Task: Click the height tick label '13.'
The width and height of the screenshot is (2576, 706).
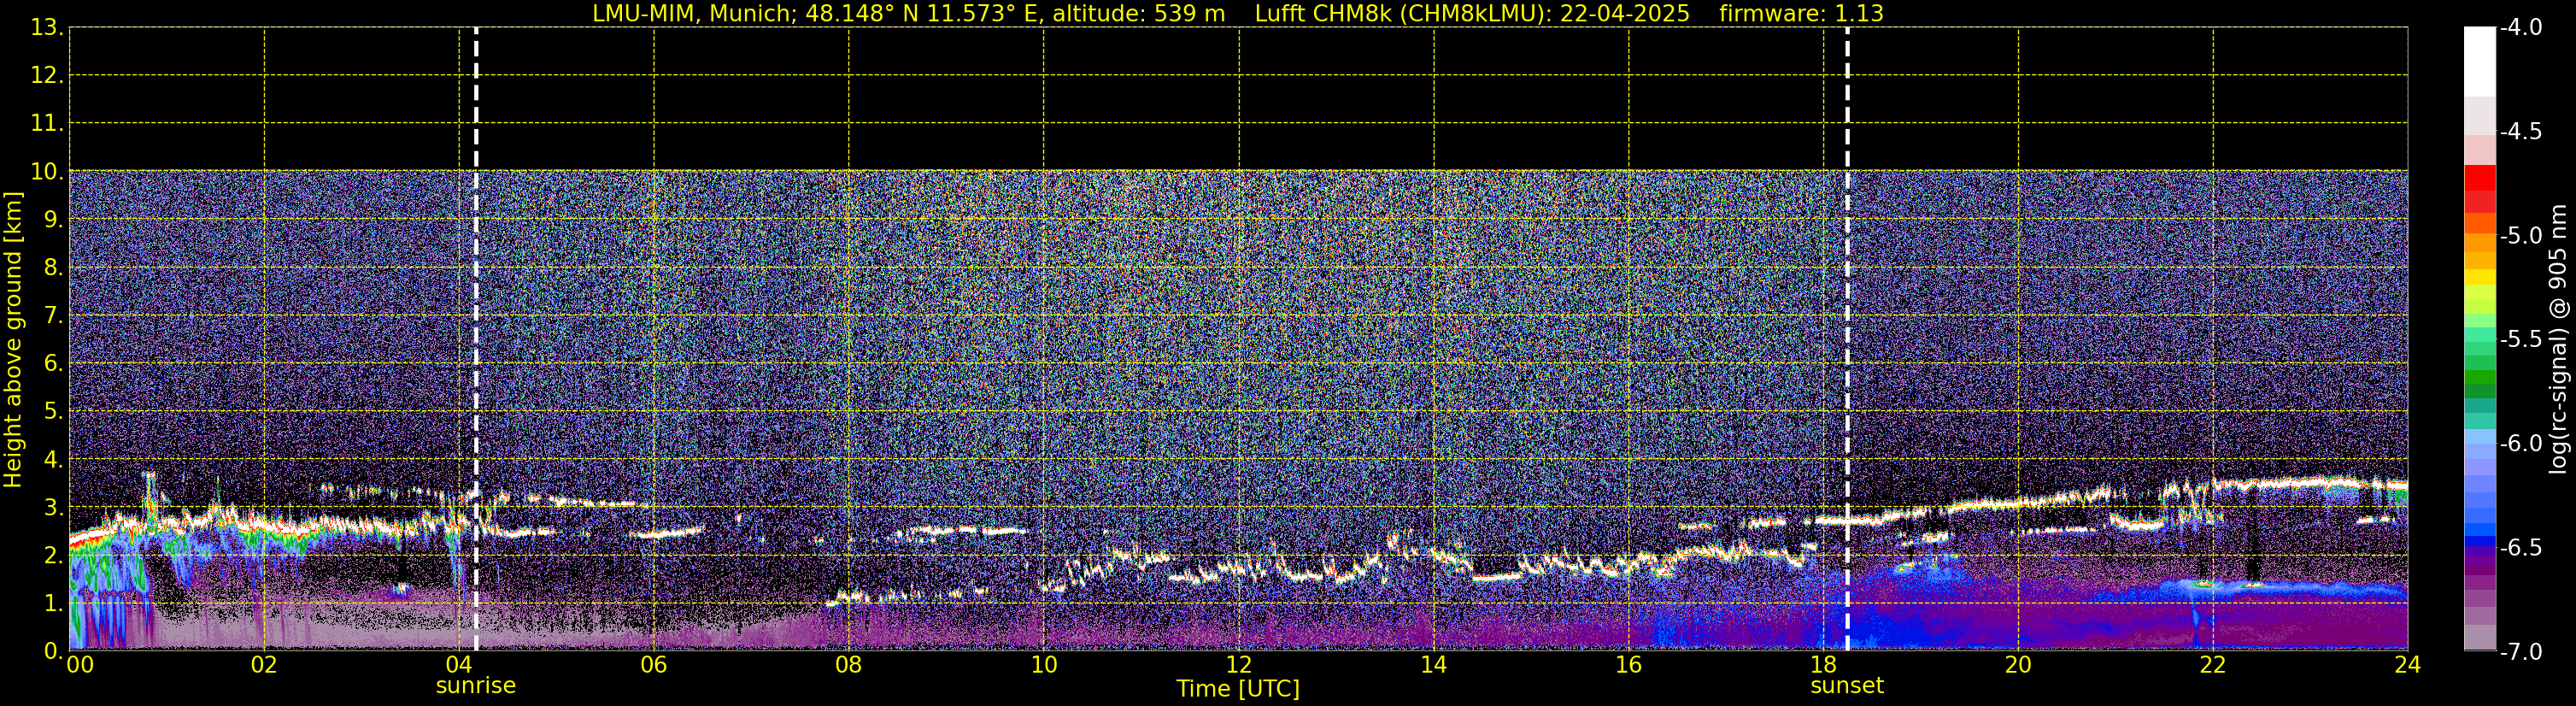Action: [47, 28]
